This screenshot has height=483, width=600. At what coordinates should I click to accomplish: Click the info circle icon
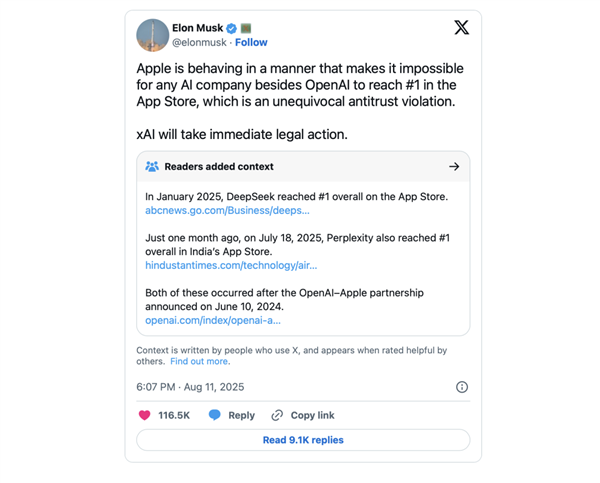(461, 387)
